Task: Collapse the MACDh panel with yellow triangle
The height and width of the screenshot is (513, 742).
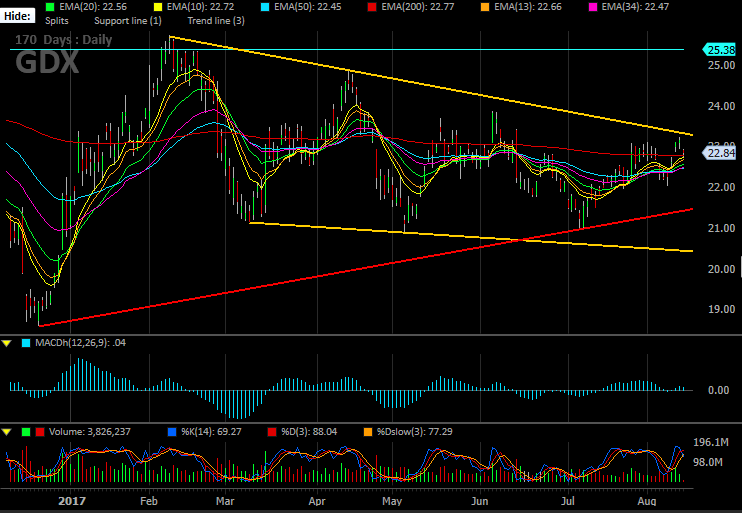Action: tap(7, 343)
